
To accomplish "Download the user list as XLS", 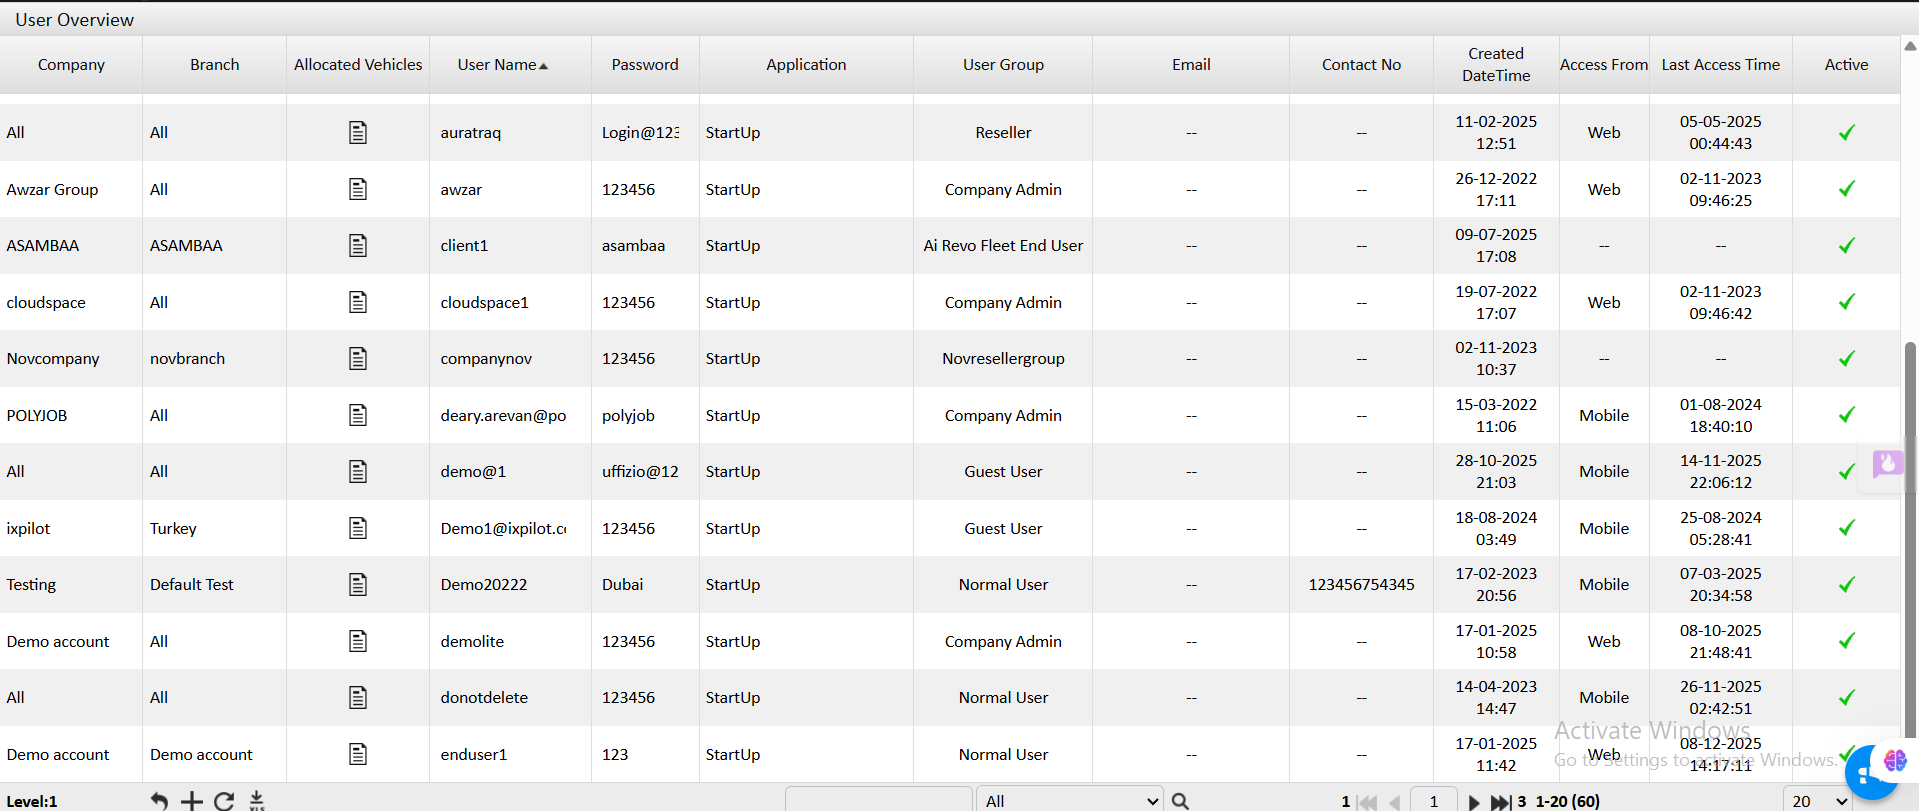I will click(257, 800).
